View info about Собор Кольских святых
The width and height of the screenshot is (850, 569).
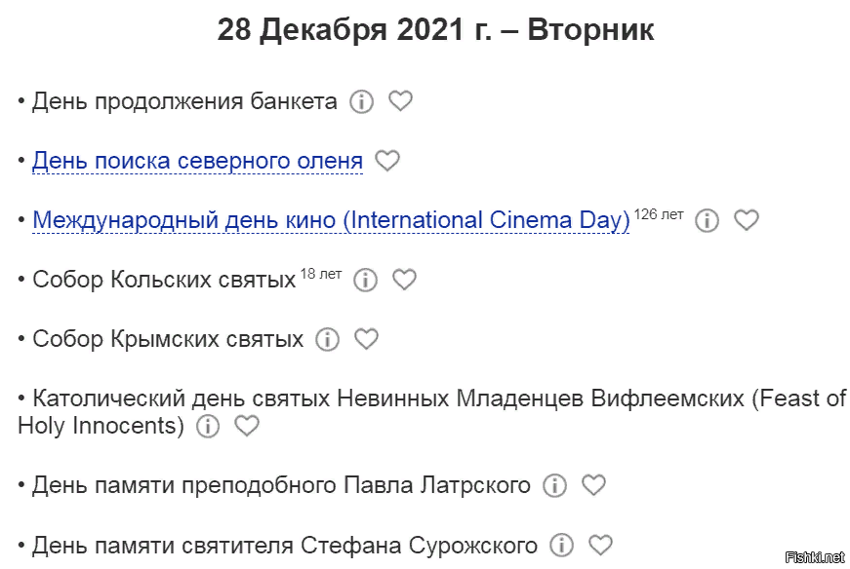[x=366, y=280]
